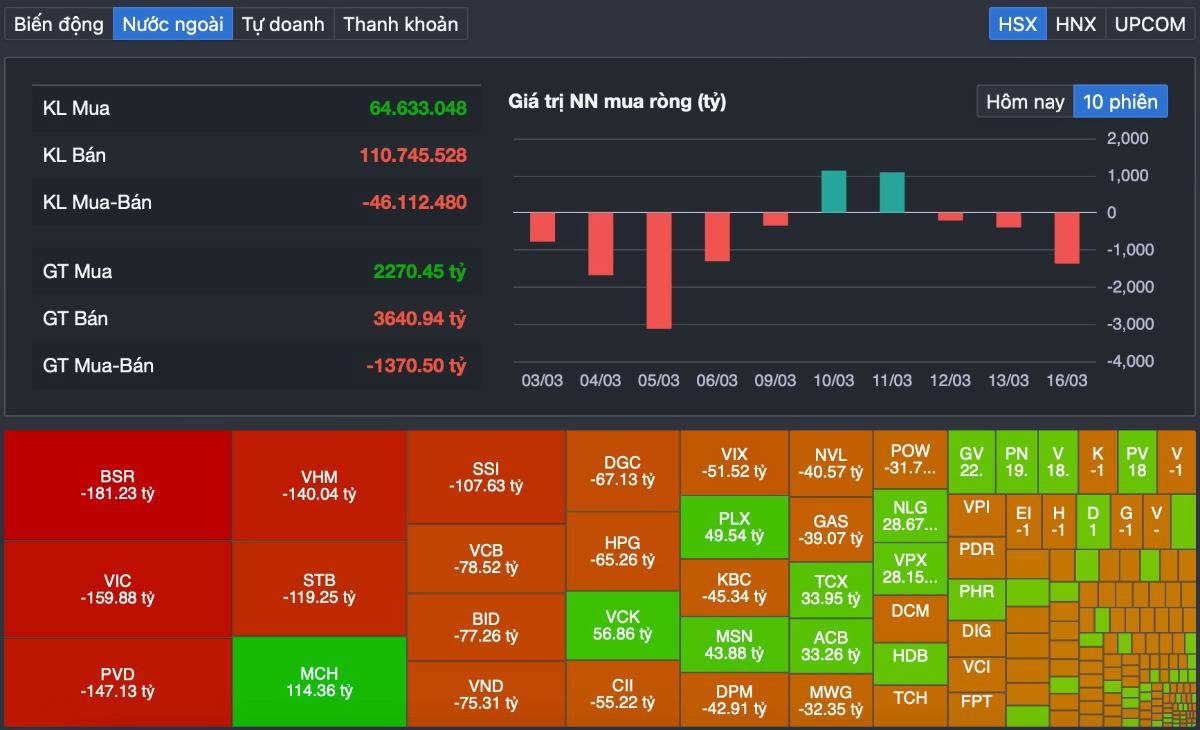Open the DGC -67.13 tỷ tile
Image resolution: width=1200 pixels, height=730 pixels.
[x=623, y=471]
